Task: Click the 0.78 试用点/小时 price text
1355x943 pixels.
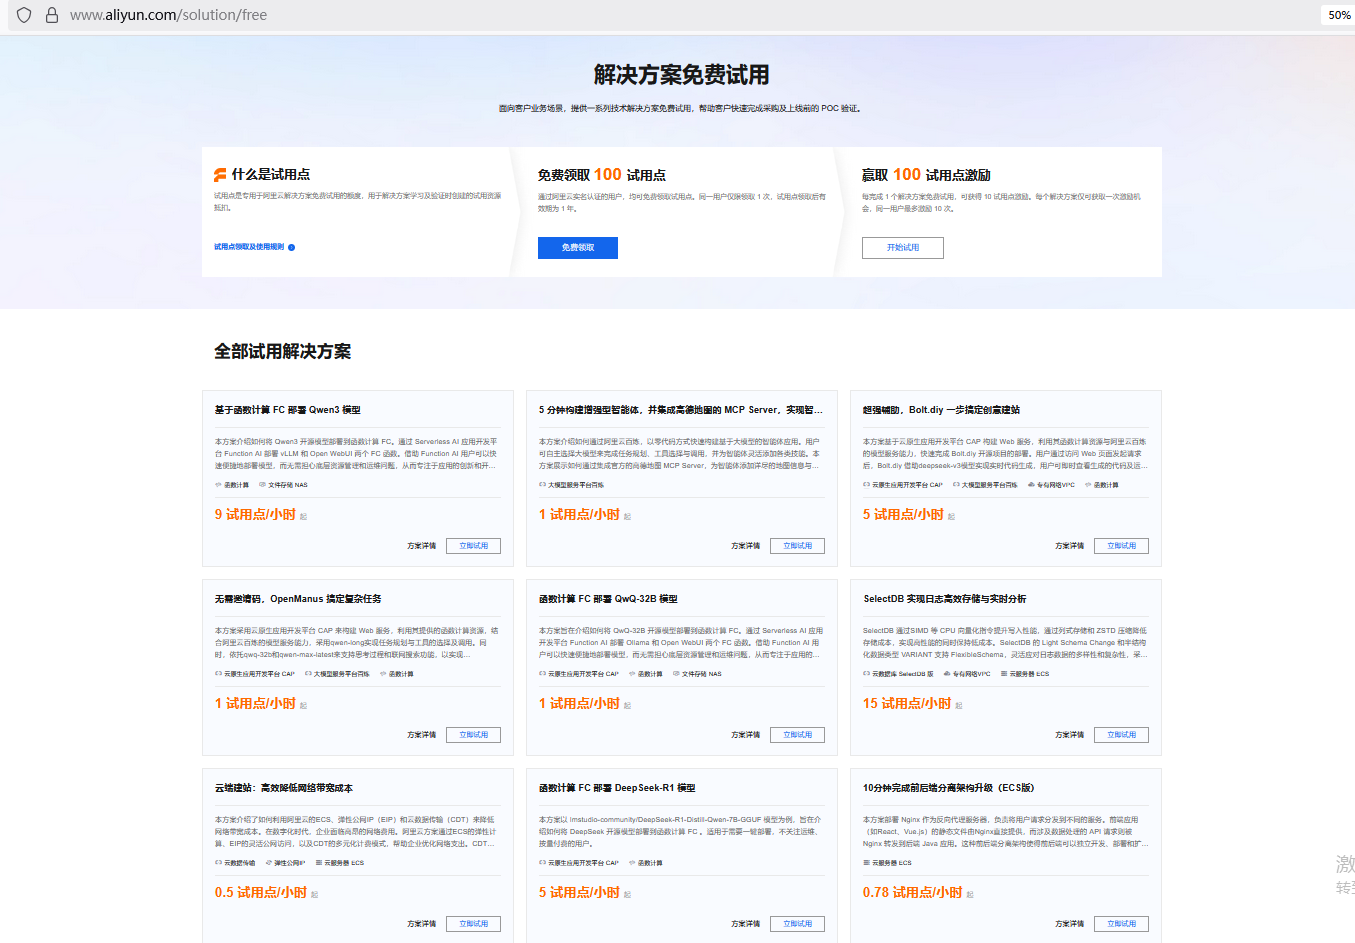Action: point(913,893)
